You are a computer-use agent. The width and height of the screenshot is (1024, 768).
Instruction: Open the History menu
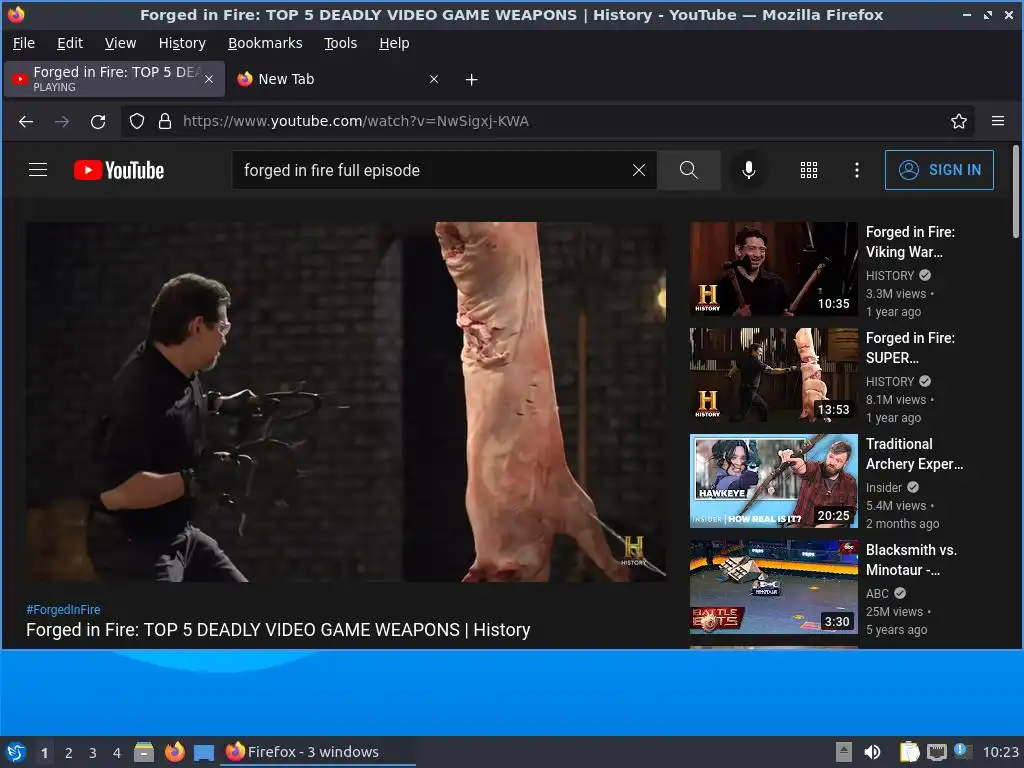click(x=182, y=43)
